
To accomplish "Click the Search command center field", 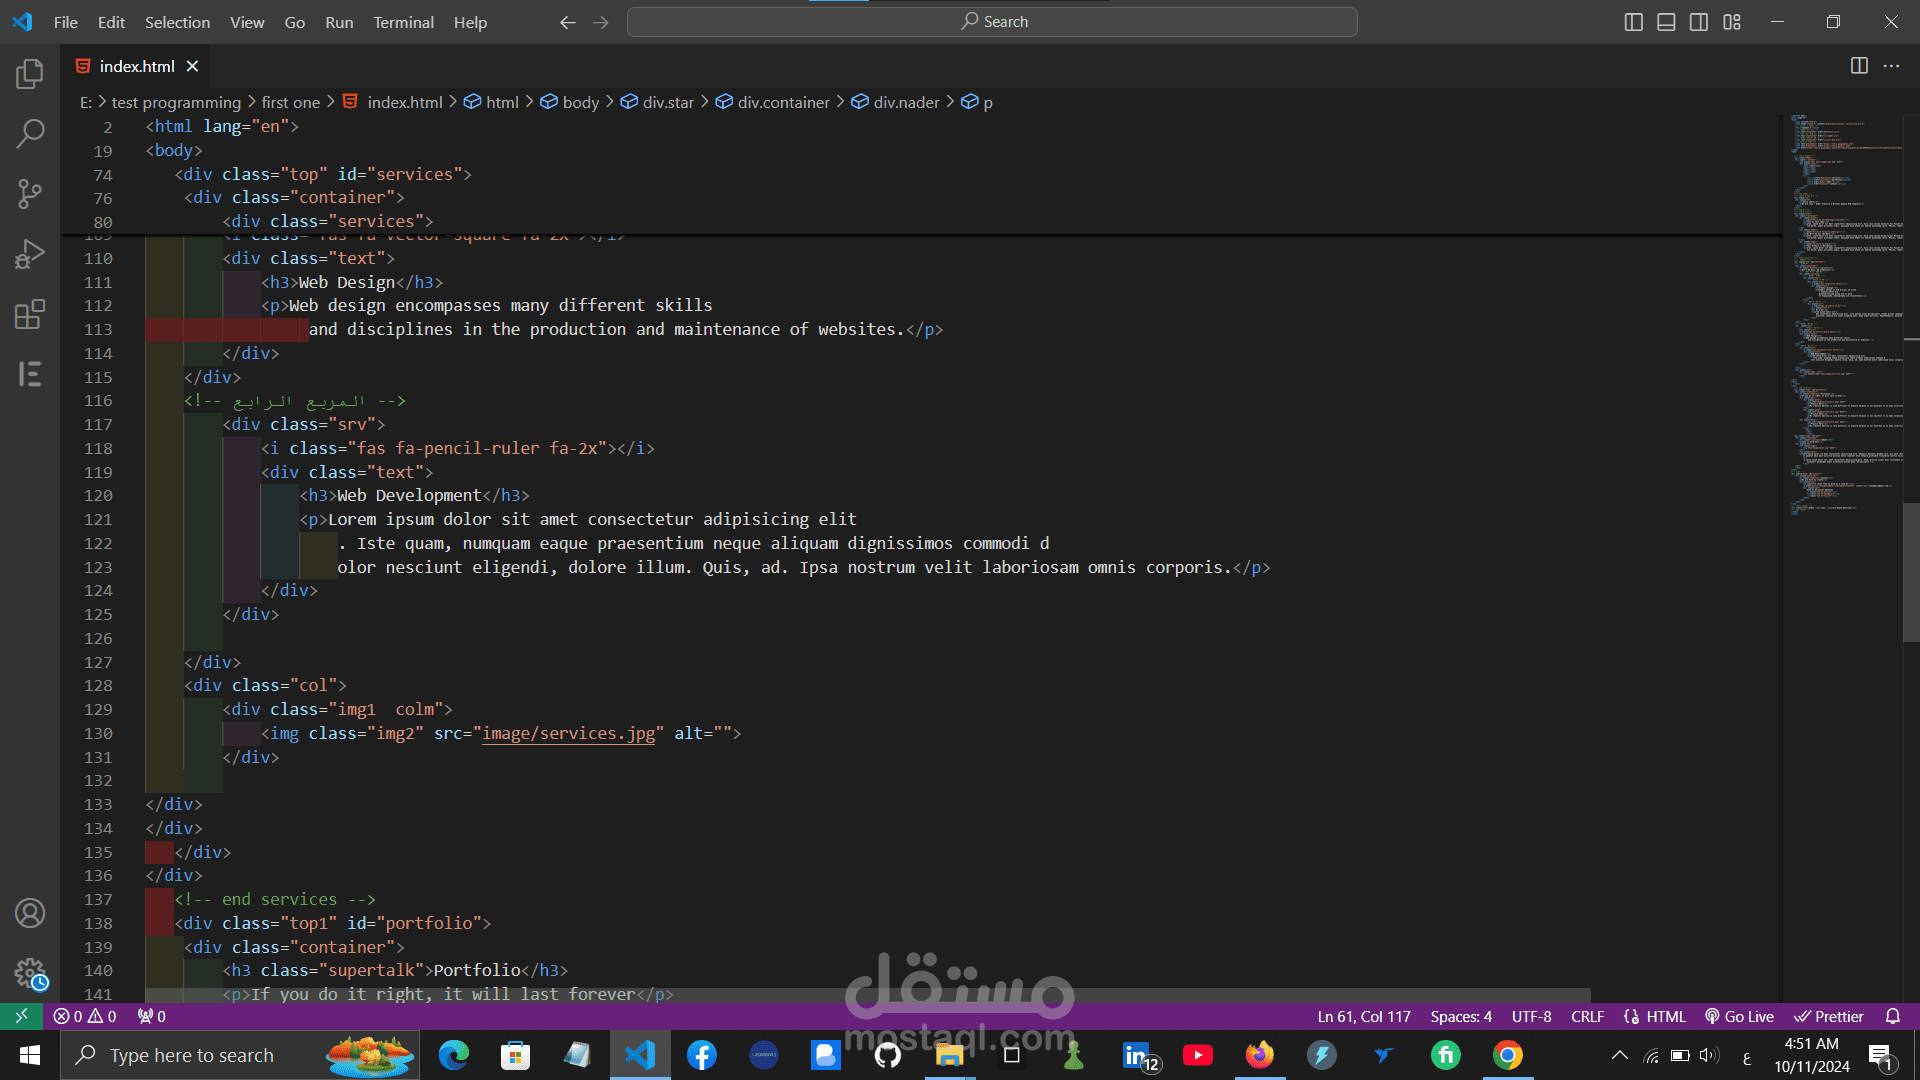I will point(992,22).
